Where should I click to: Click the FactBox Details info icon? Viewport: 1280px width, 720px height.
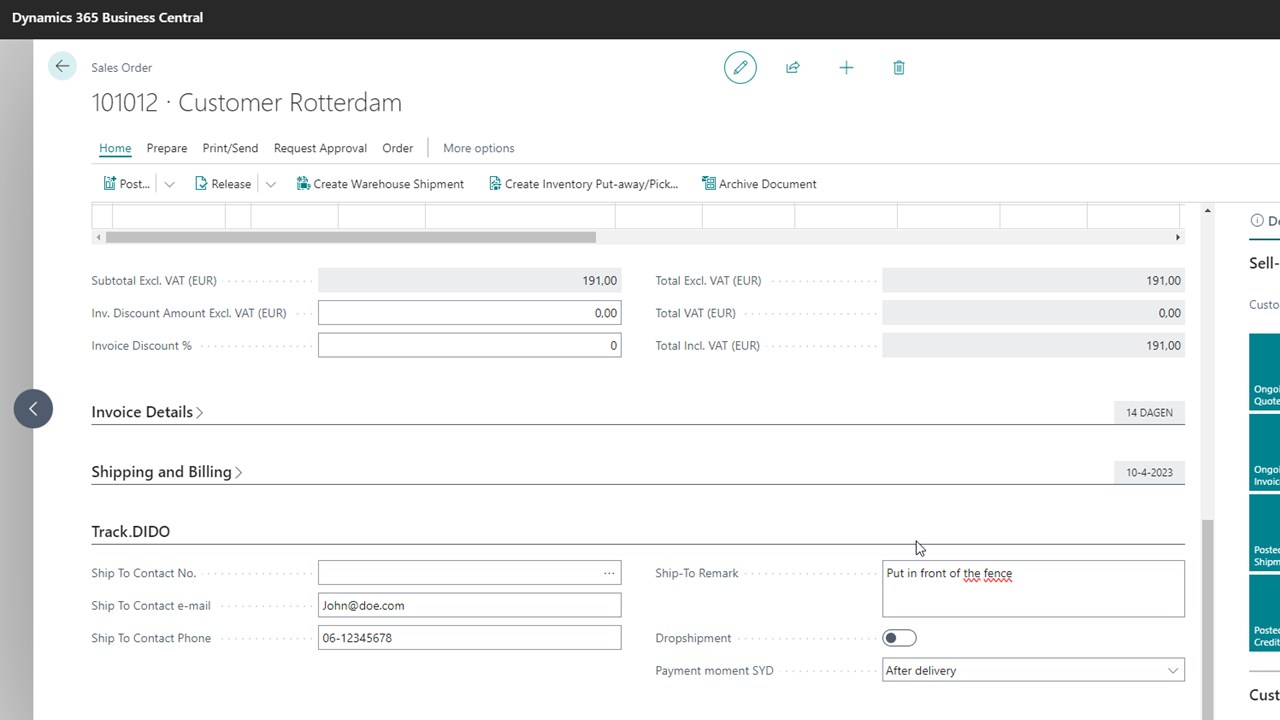1257,221
